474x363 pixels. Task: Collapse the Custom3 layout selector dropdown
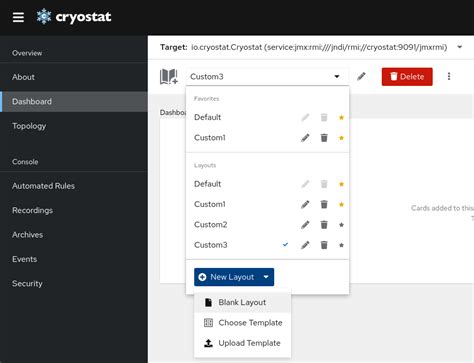coord(337,77)
